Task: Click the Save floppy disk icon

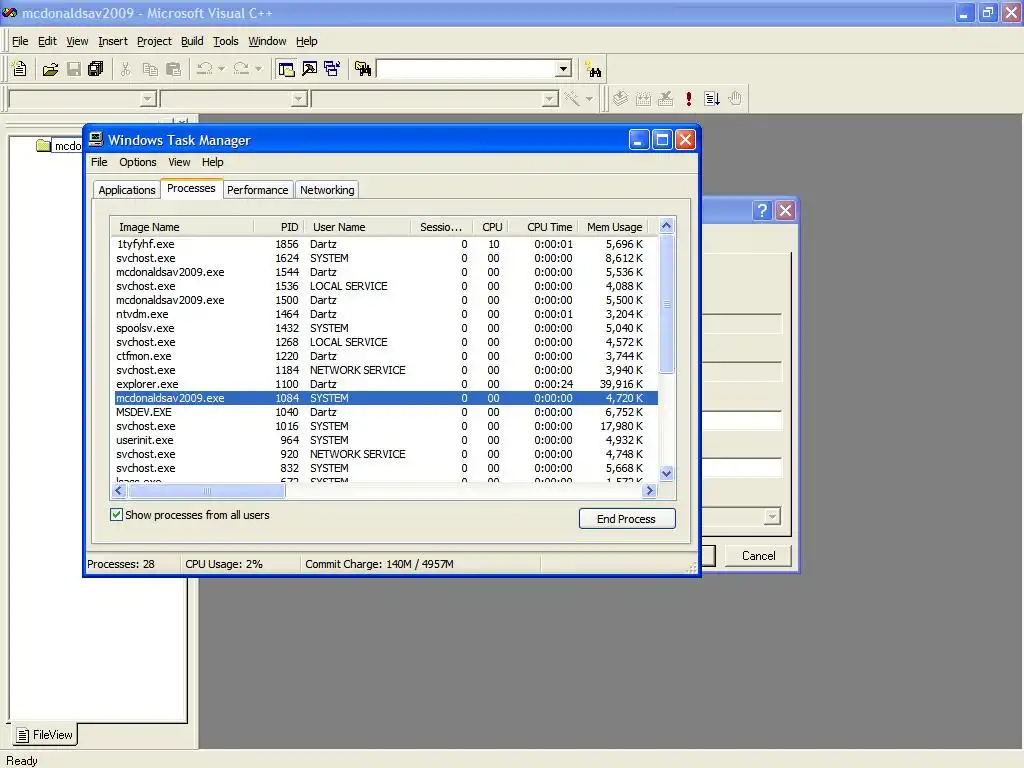Action: [74, 69]
